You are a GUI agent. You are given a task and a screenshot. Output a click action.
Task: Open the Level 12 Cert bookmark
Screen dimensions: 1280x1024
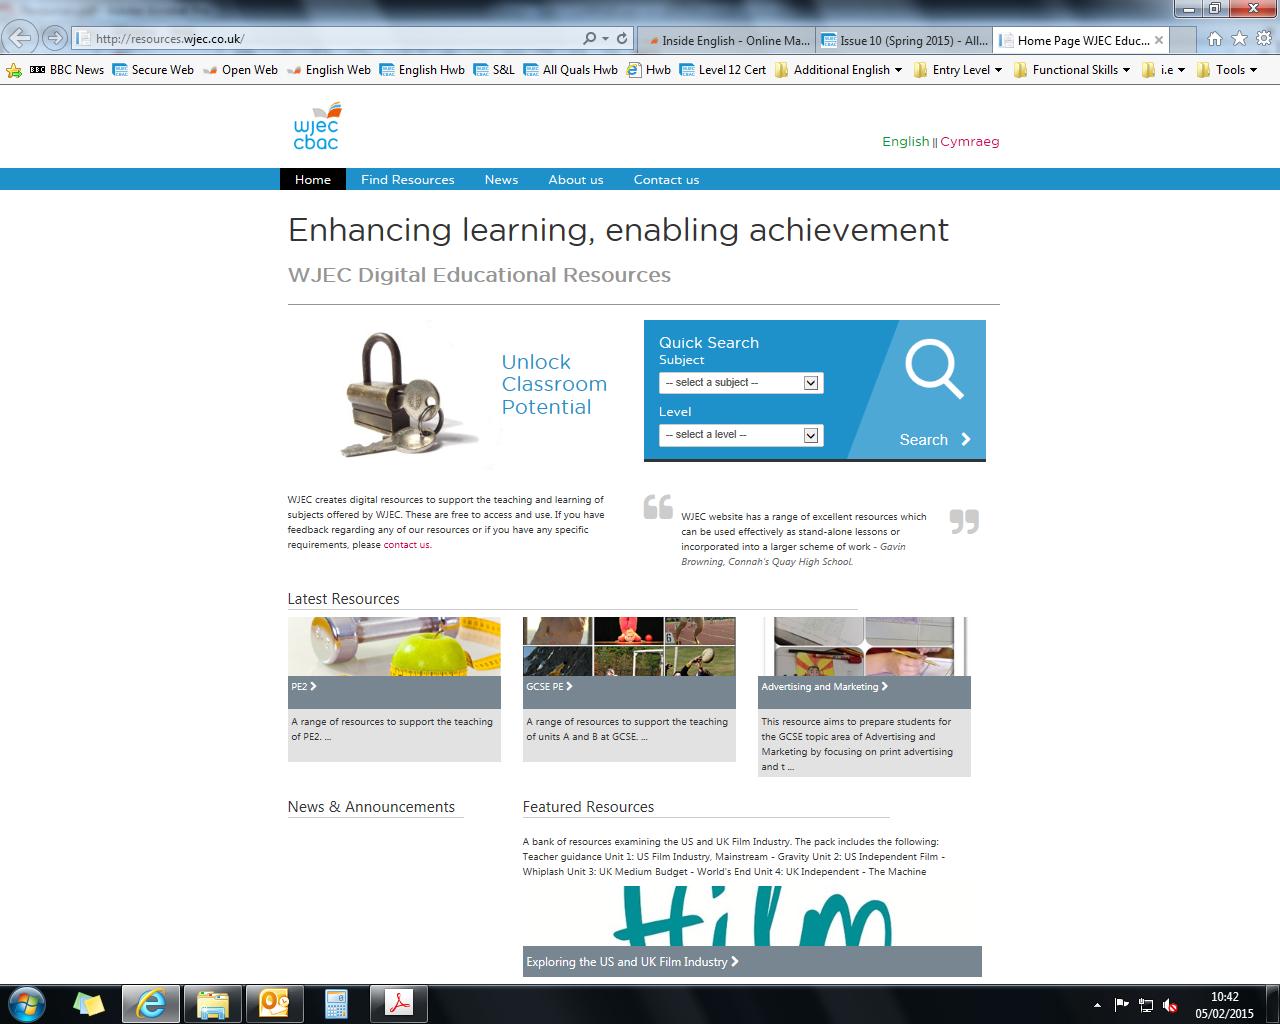pyautogui.click(x=723, y=70)
